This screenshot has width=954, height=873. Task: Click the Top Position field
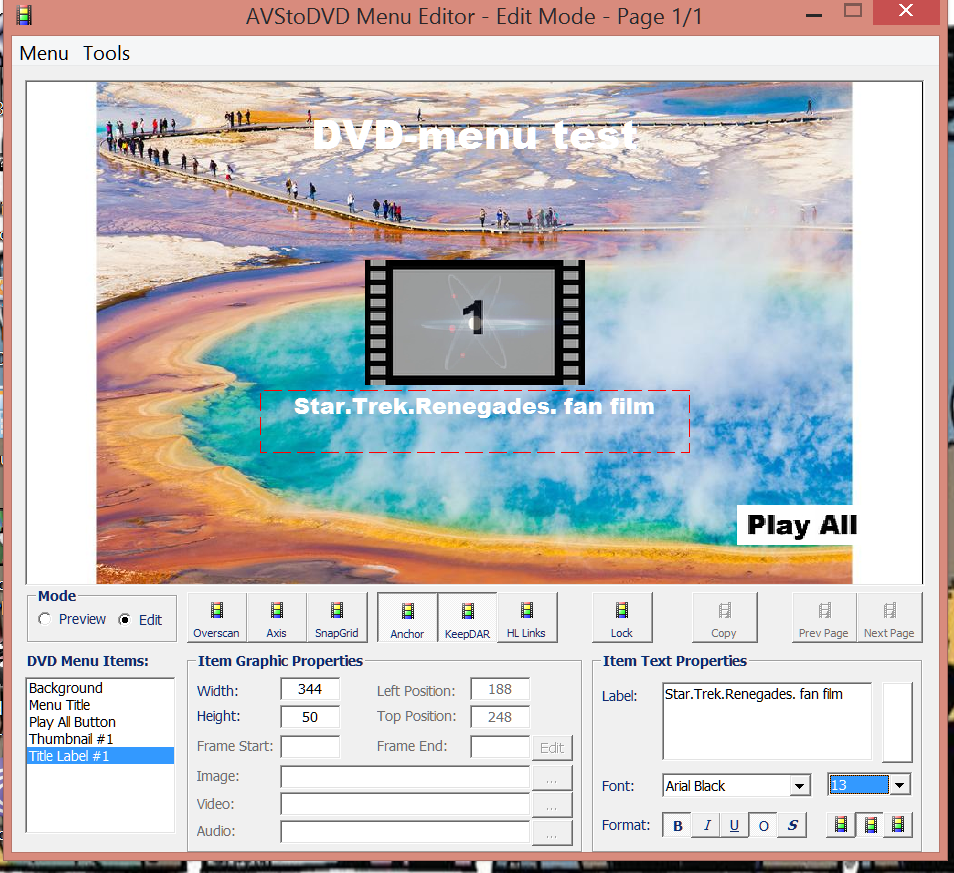click(500, 717)
